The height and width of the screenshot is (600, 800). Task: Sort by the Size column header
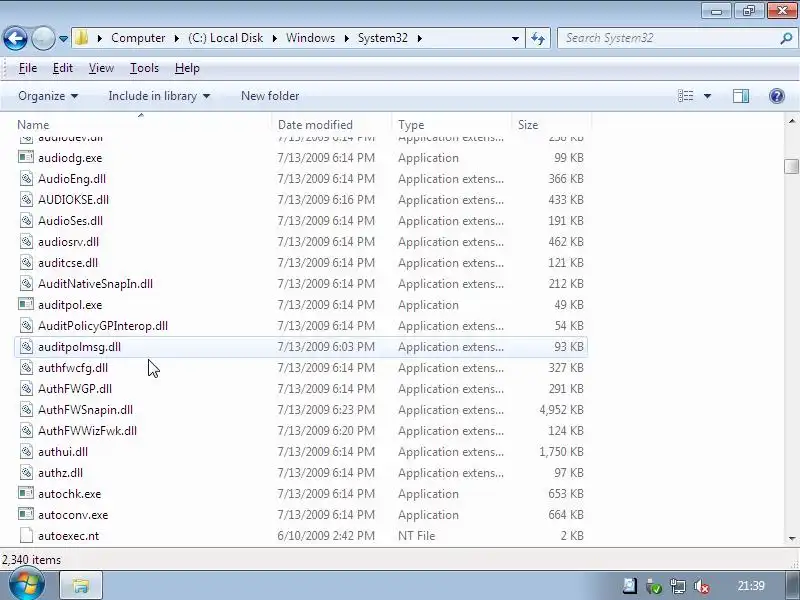pyautogui.click(x=551, y=124)
